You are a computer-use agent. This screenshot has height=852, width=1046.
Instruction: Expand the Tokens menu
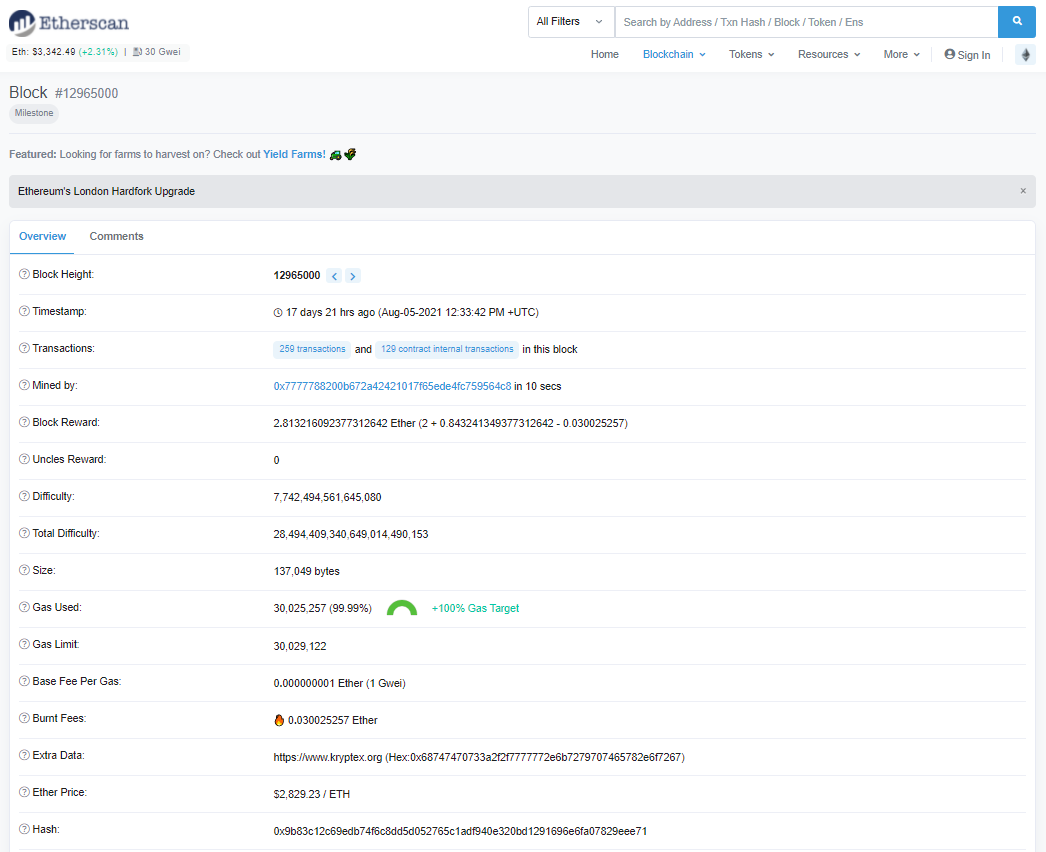(x=751, y=55)
